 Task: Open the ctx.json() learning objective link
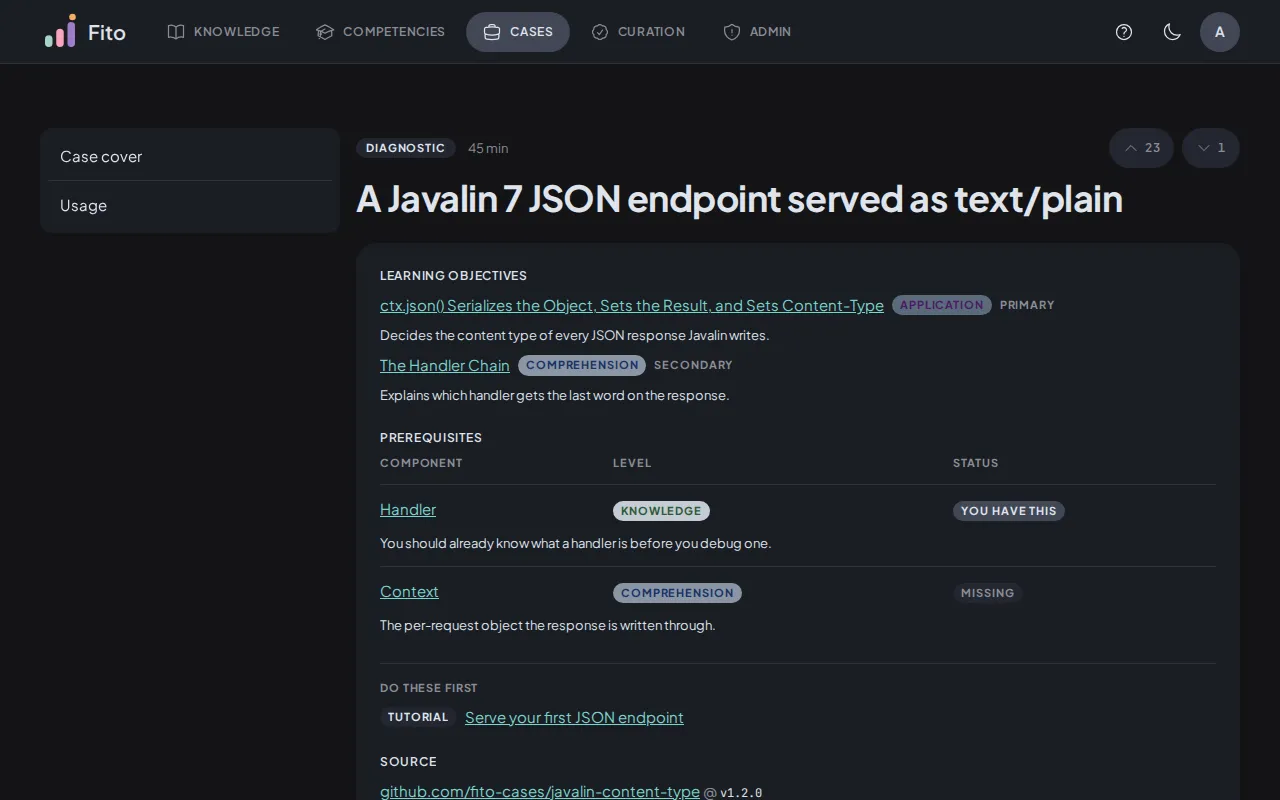pos(632,306)
